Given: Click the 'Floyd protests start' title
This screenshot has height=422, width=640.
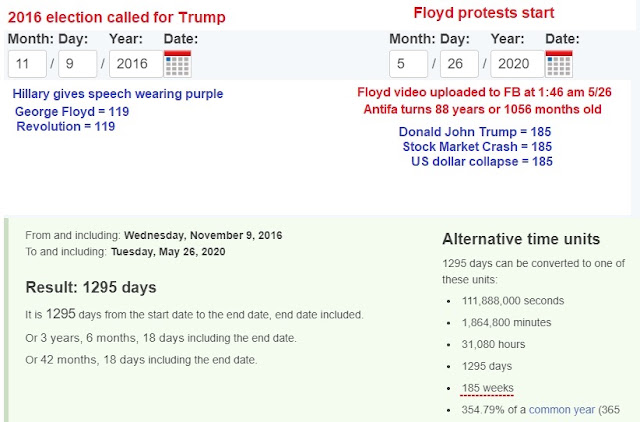Looking at the screenshot, I should (x=484, y=13).
